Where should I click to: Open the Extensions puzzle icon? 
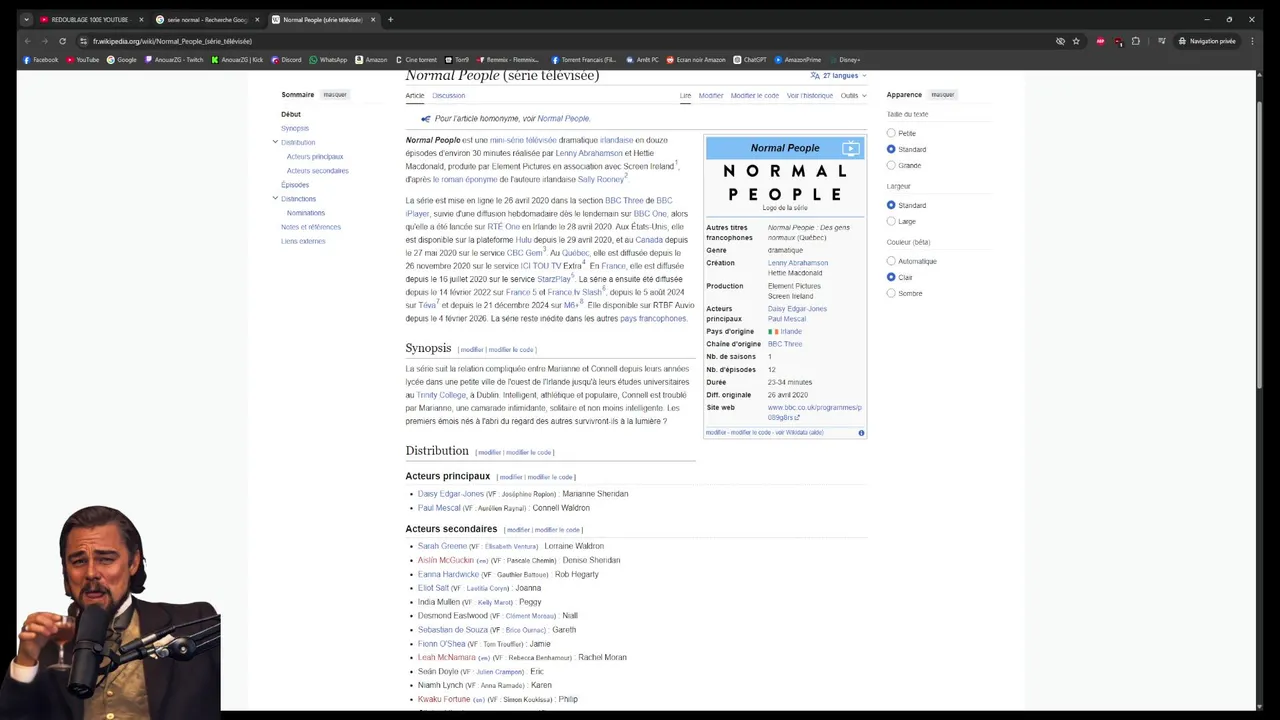point(1135,41)
